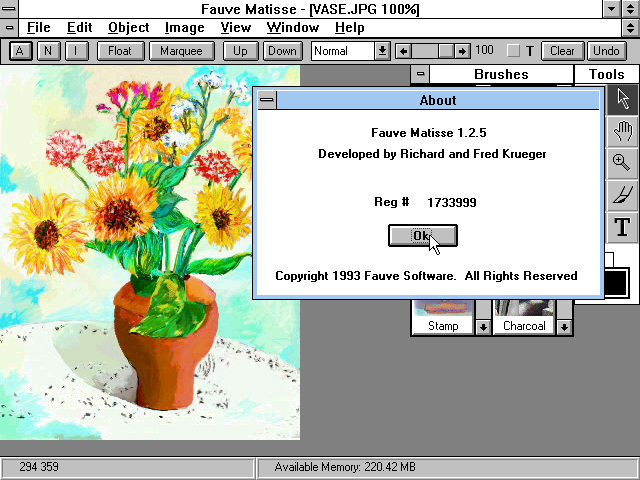
Task: Choose the magnifier zoom tool
Action: [x=622, y=162]
